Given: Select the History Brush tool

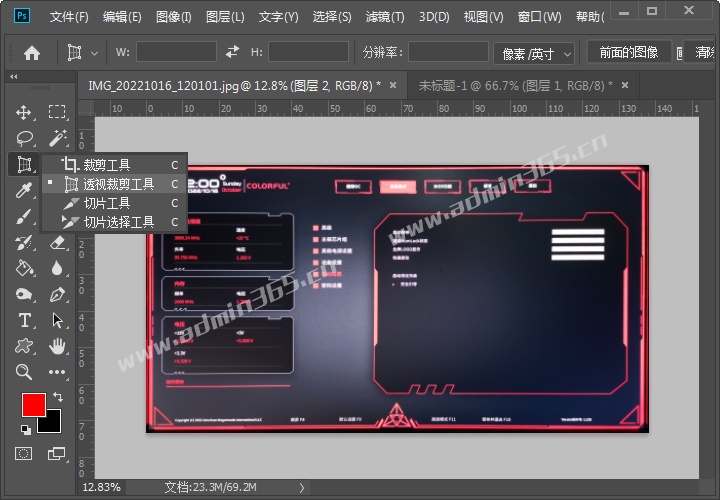Looking at the screenshot, I should (23, 242).
